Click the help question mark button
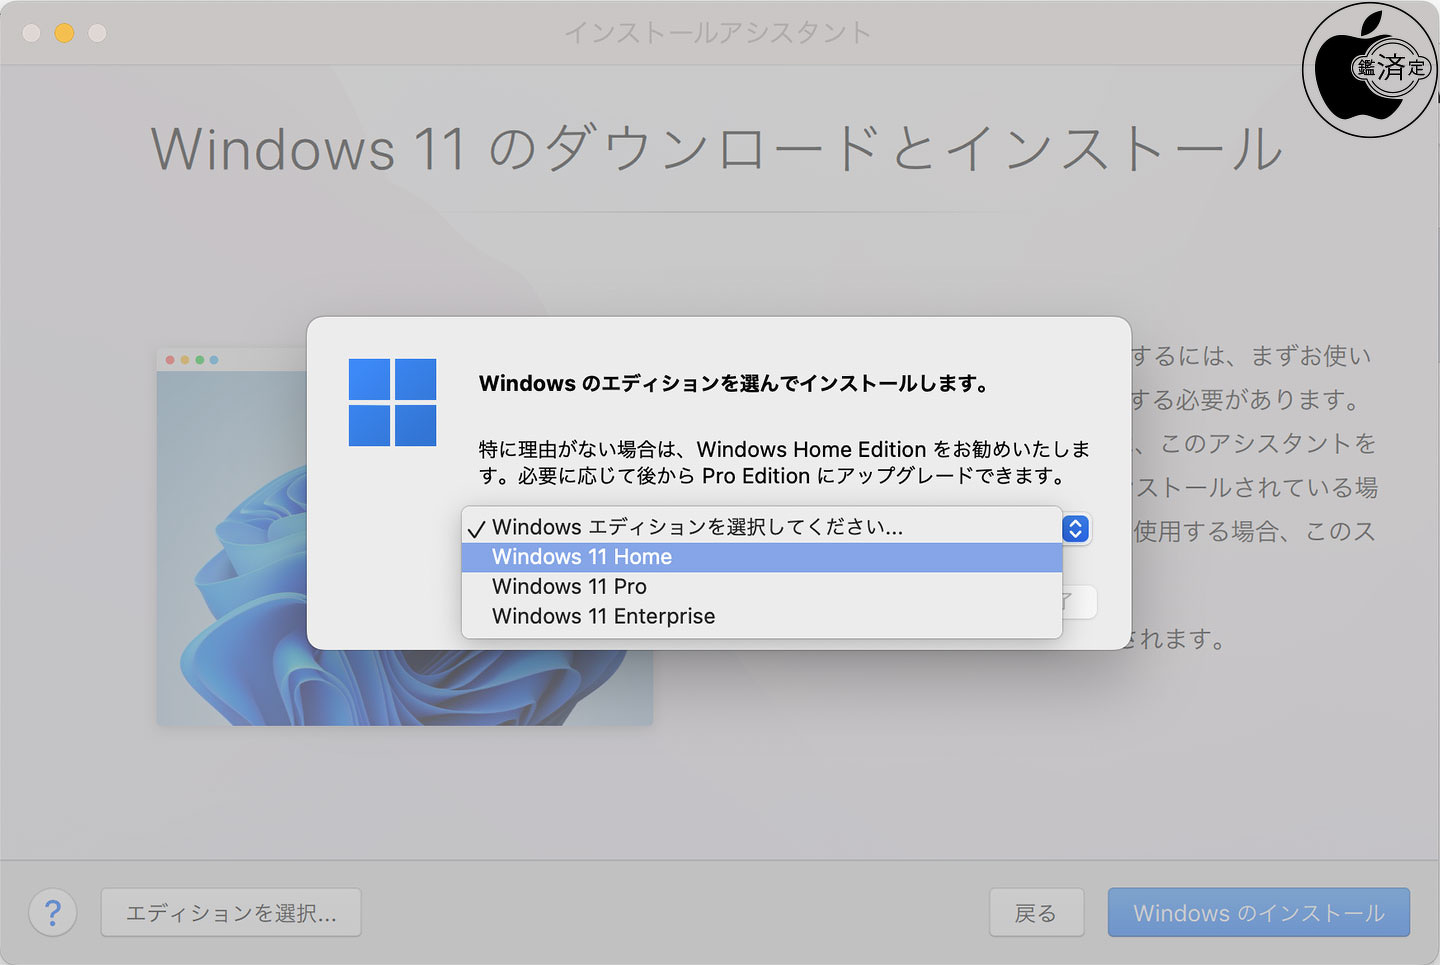 pyautogui.click(x=53, y=912)
